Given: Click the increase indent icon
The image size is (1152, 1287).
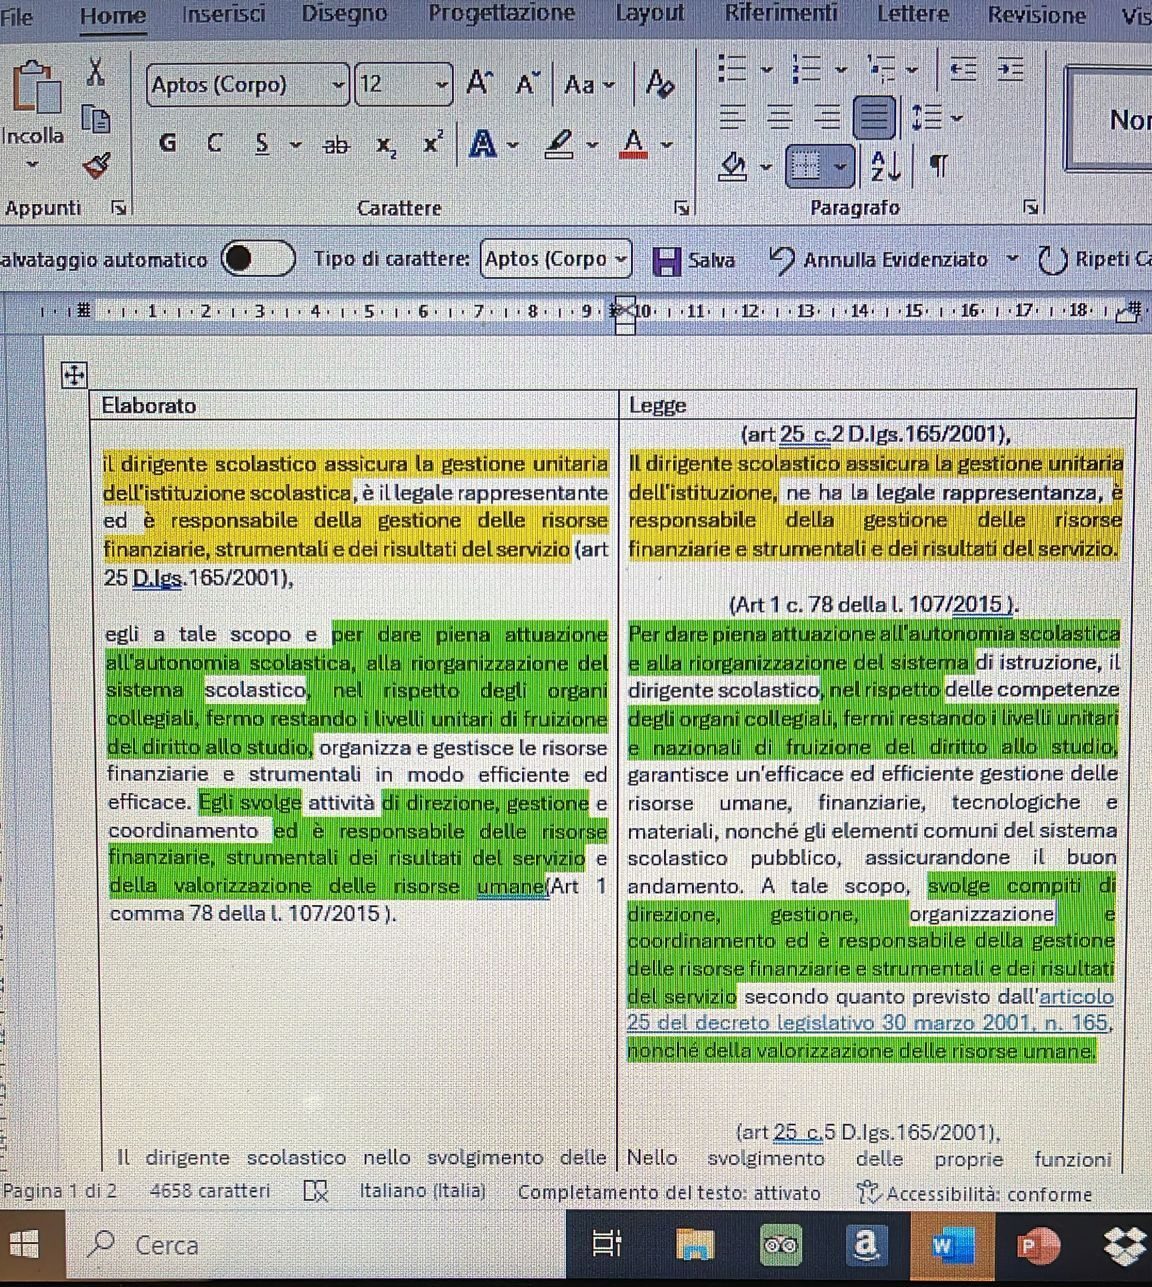Looking at the screenshot, I should pyautogui.click(x=1011, y=69).
